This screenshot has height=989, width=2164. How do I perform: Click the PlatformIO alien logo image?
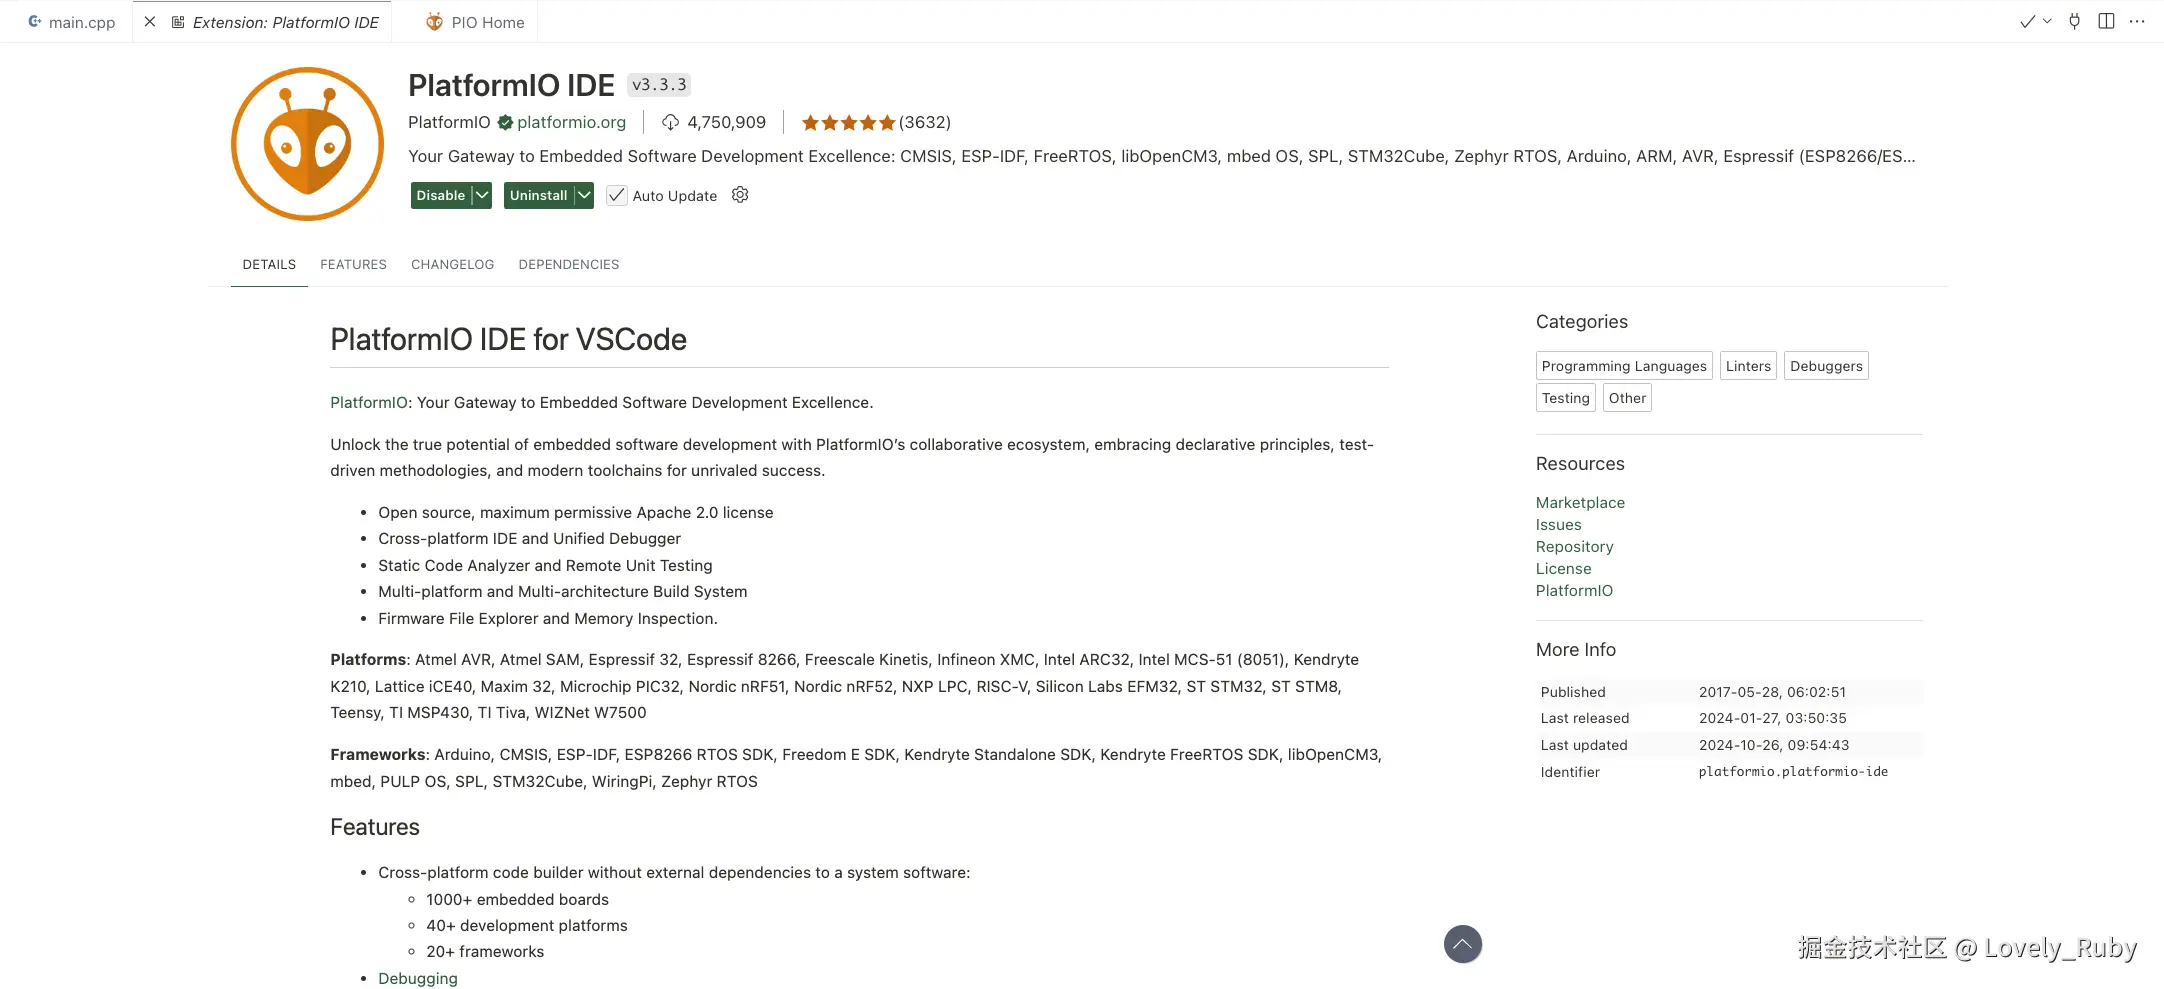point(307,144)
